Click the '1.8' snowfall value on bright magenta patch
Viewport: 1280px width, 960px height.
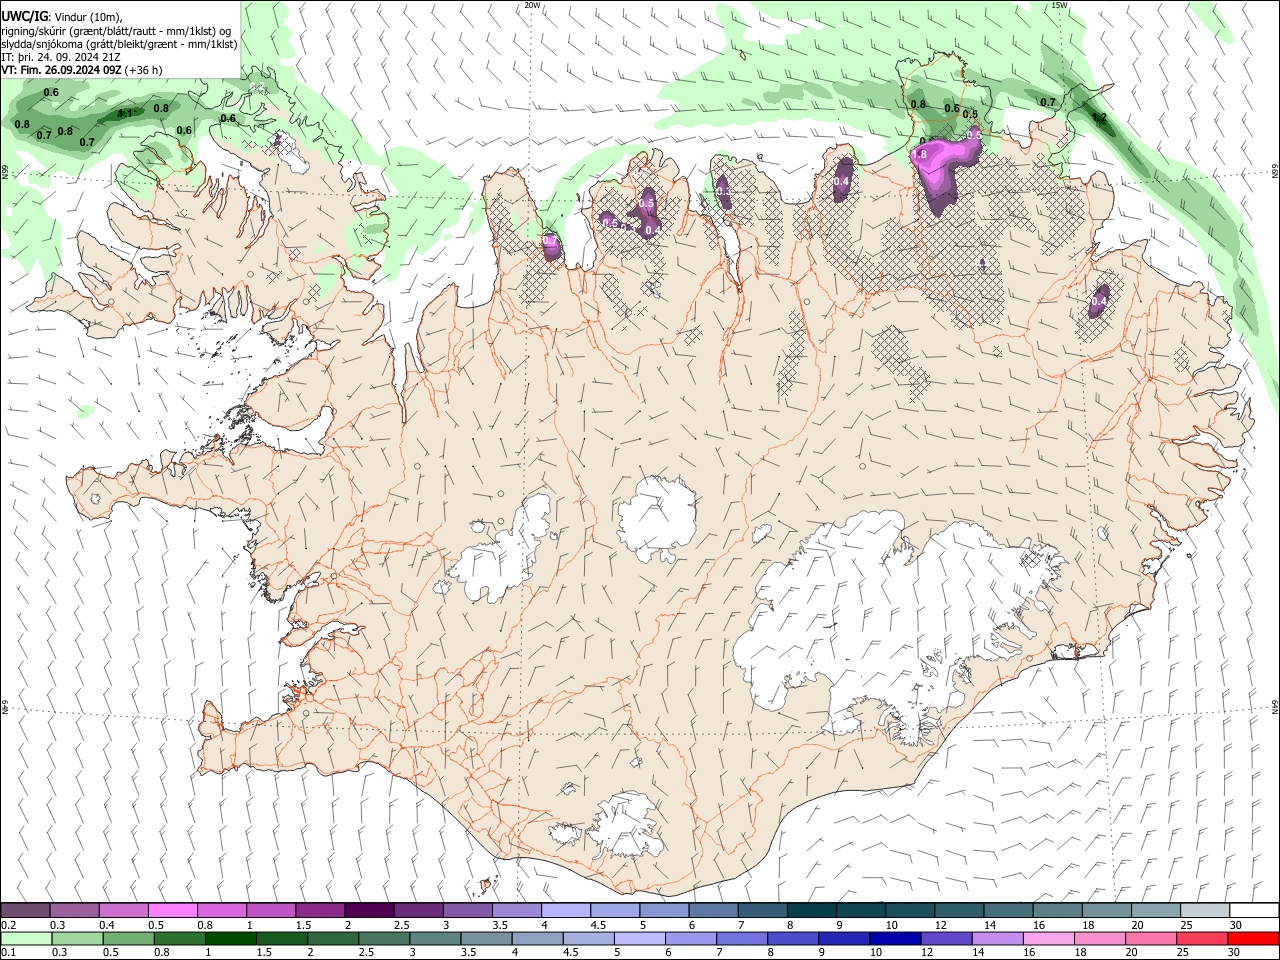coord(920,156)
